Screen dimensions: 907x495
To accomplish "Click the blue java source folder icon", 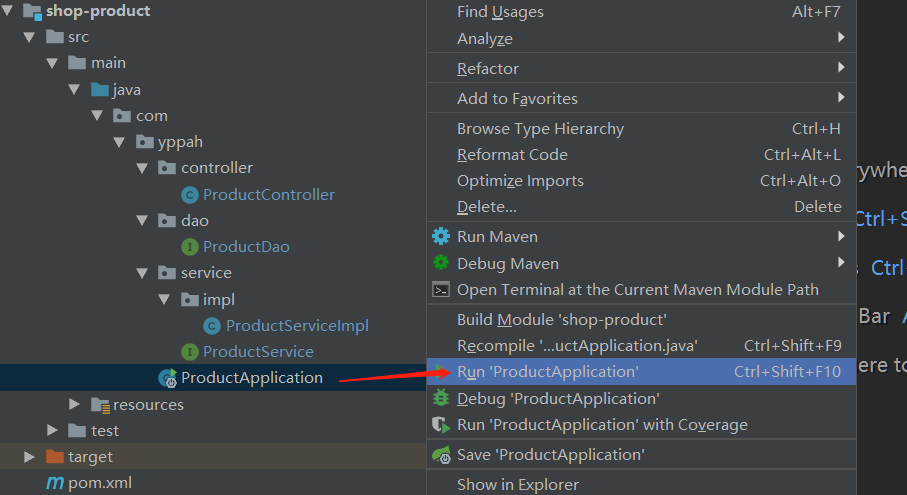I will (100, 90).
